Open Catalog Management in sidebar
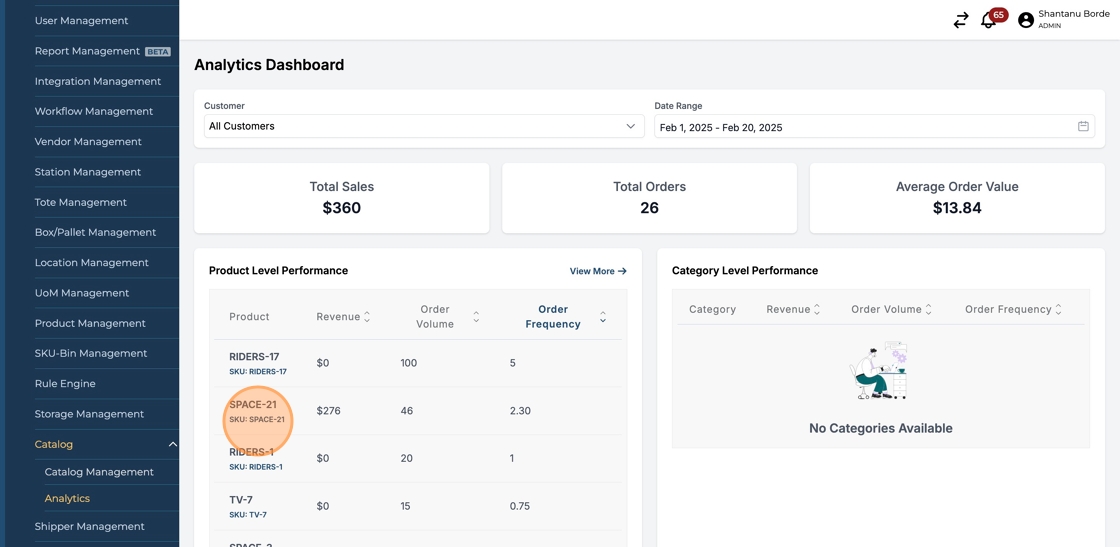Viewport: 1120px width, 547px height. click(x=99, y=472)
